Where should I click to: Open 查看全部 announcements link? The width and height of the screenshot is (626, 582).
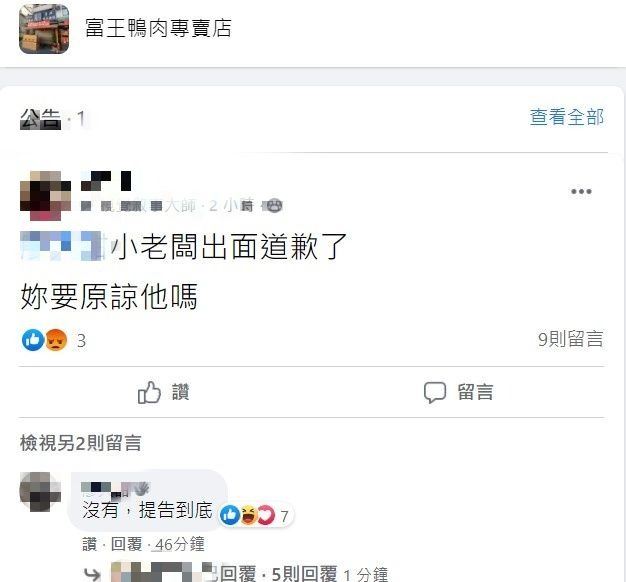567,117
